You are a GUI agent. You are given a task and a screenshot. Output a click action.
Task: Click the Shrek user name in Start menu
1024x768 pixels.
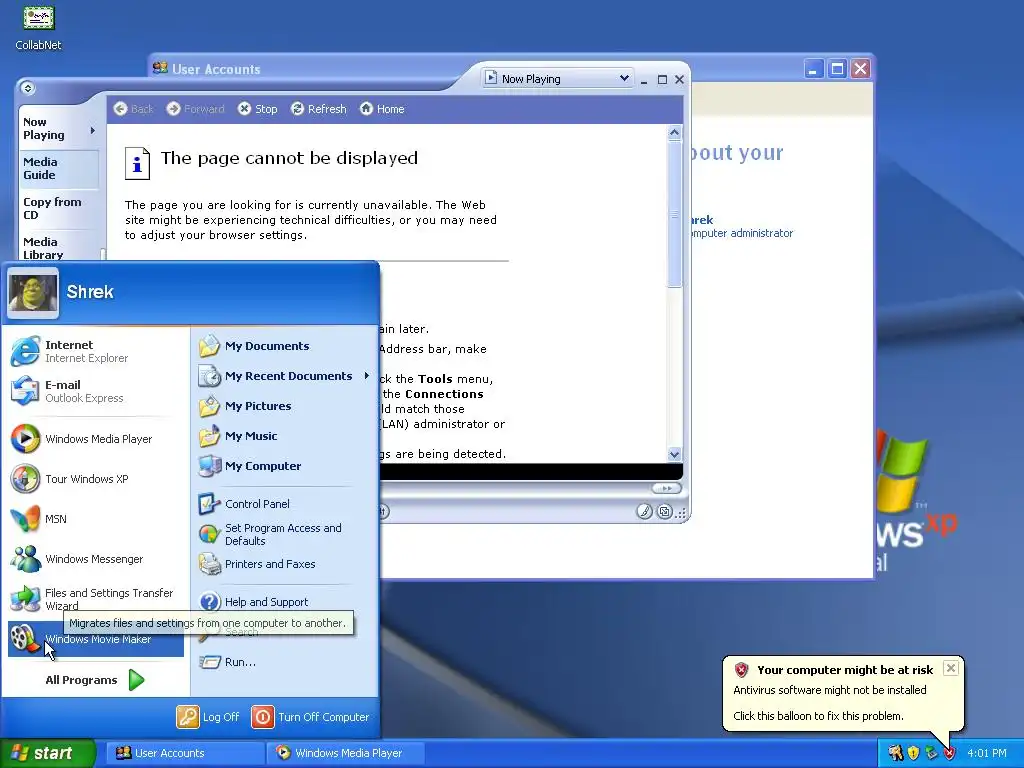90,292
